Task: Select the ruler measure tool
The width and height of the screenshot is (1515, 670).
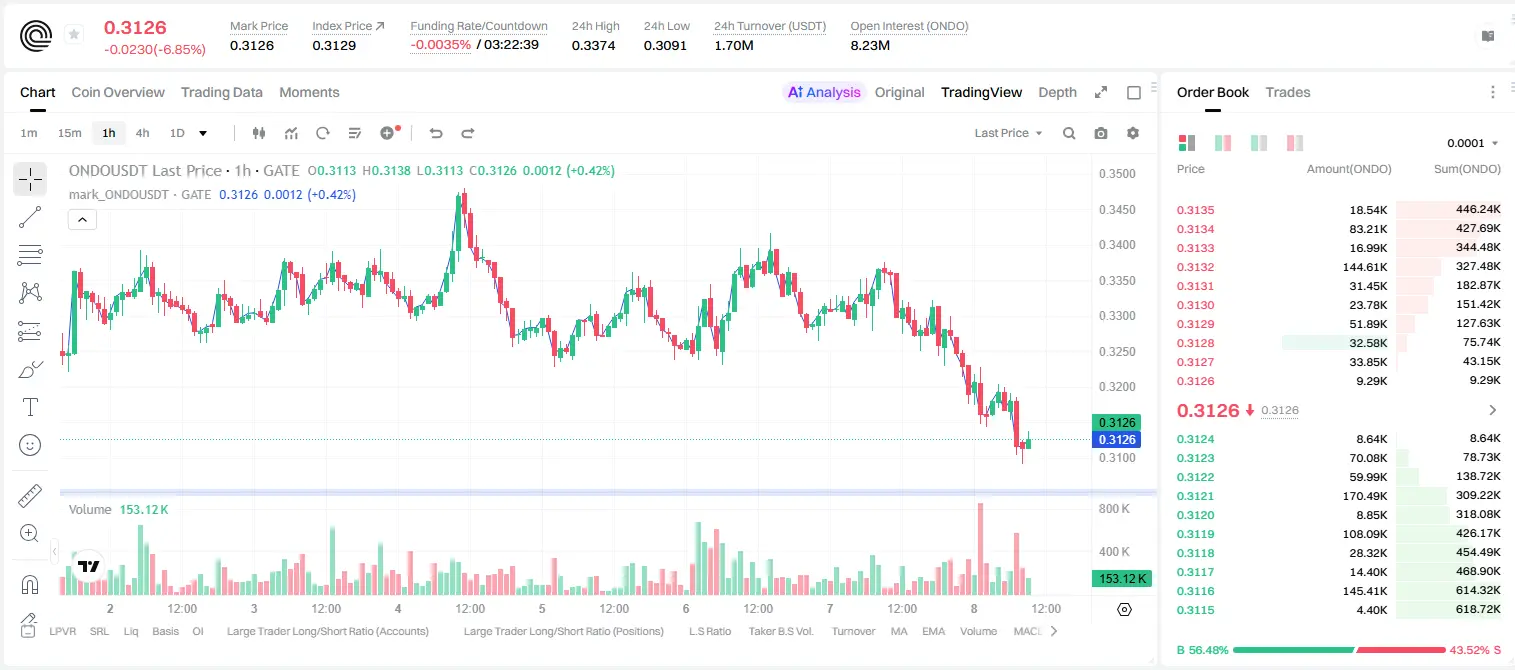Action: (x=30, y=495)
